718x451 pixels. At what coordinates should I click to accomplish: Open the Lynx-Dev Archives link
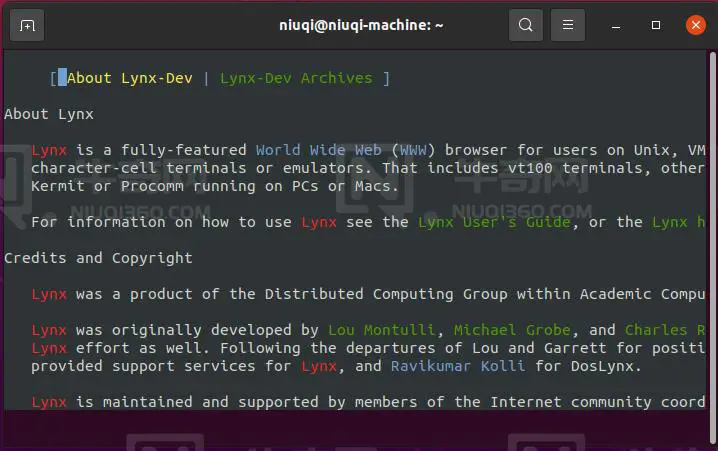click(x=296, y=78)
